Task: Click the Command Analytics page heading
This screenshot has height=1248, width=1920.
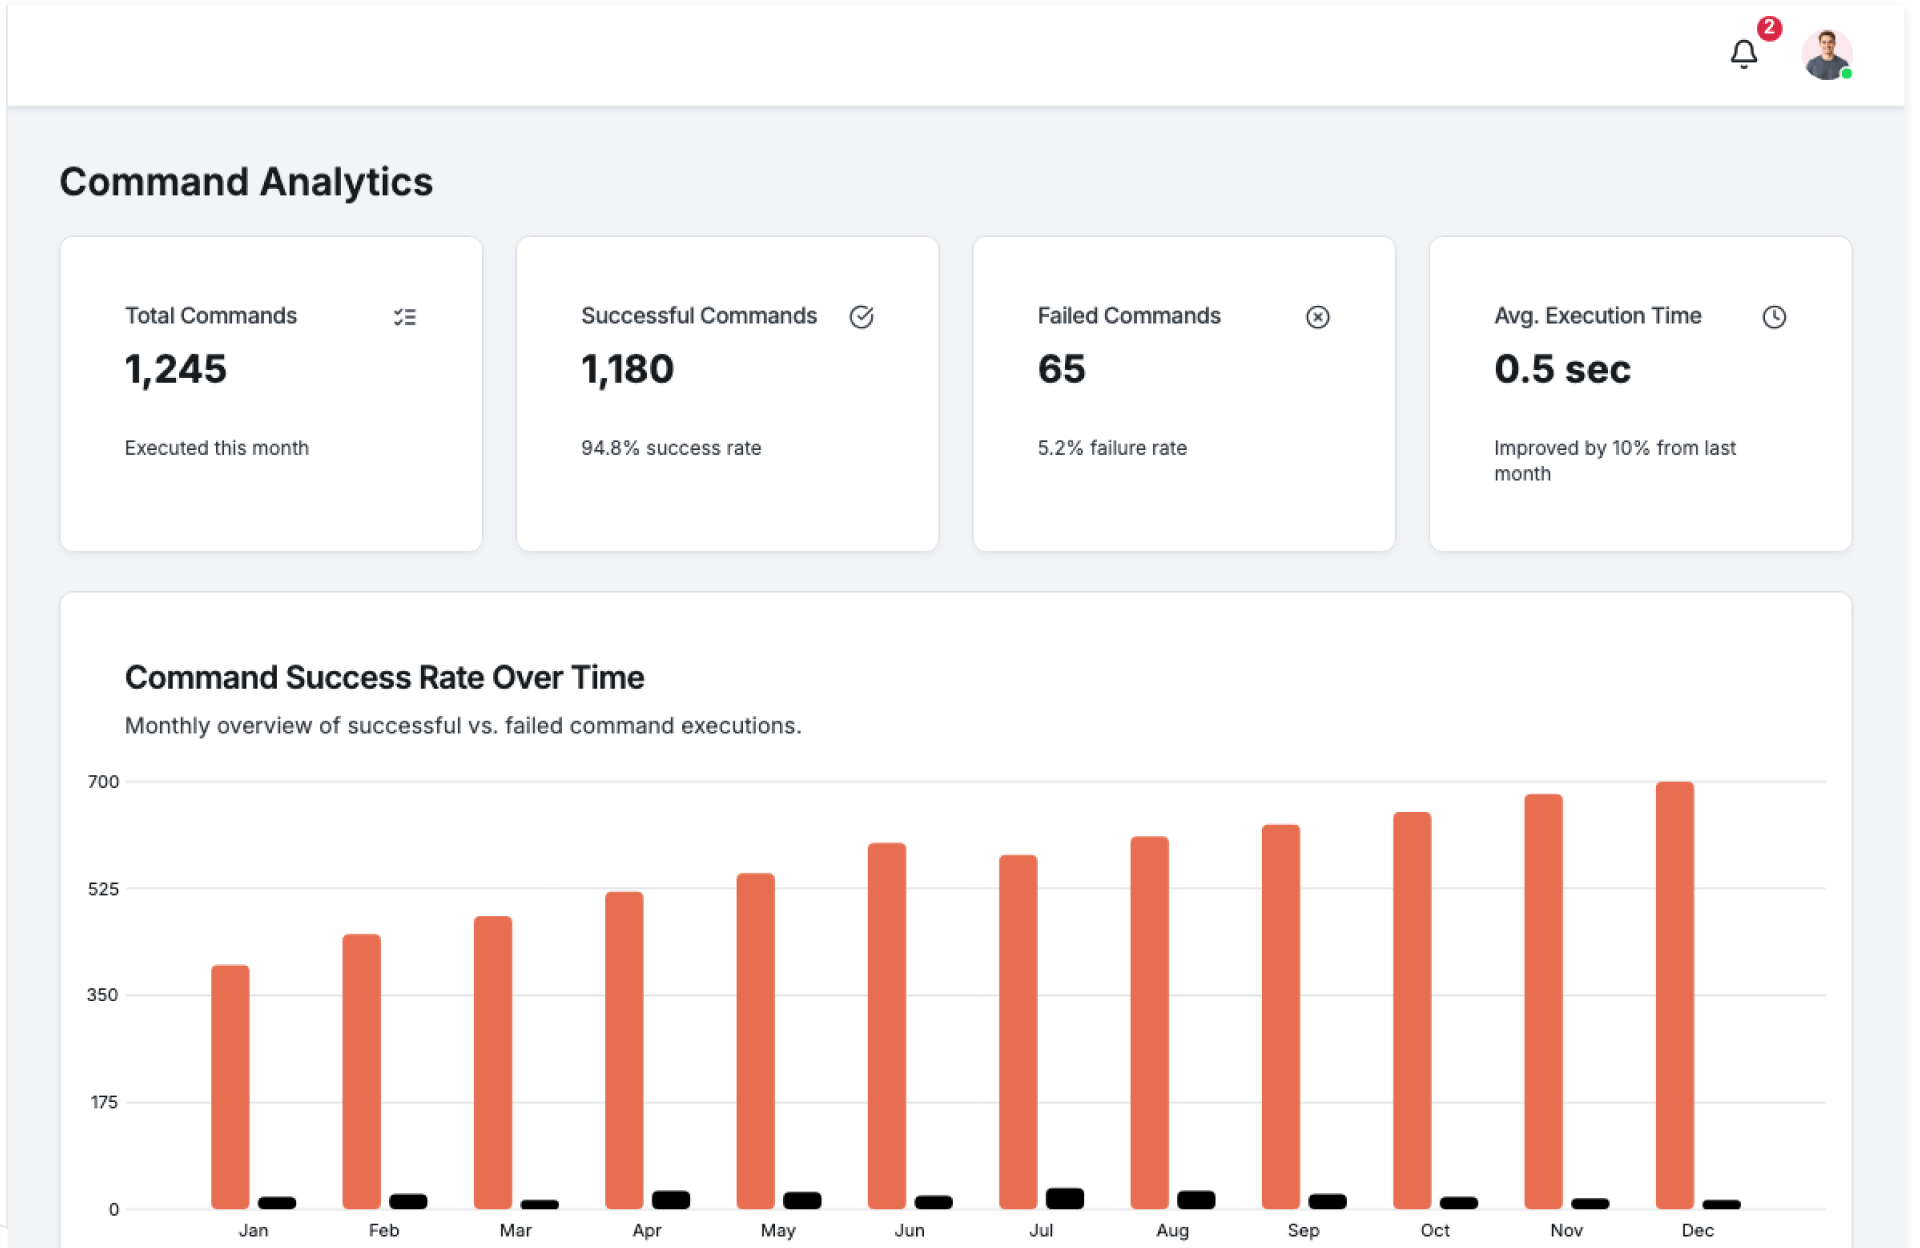Action: 246,182
